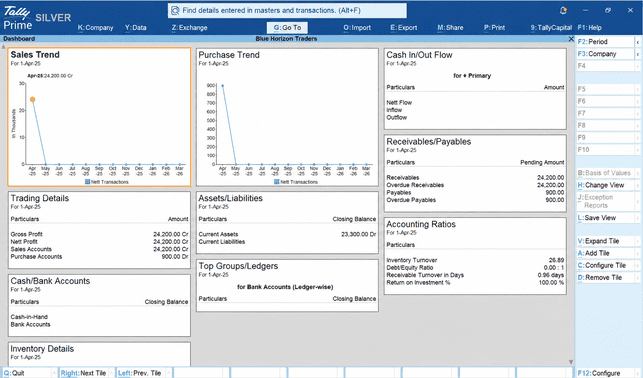Click the Overdue Payables row

pyautogui.click(x=475, y=200)
